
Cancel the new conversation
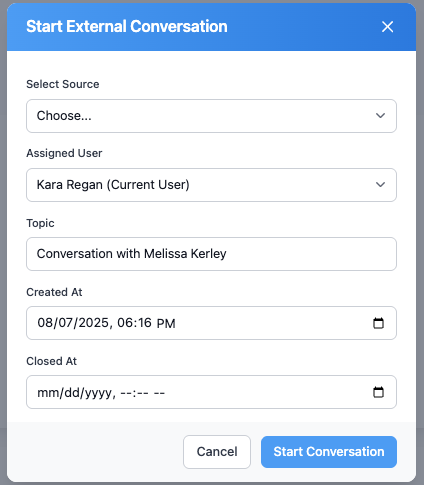pos(217,452)
